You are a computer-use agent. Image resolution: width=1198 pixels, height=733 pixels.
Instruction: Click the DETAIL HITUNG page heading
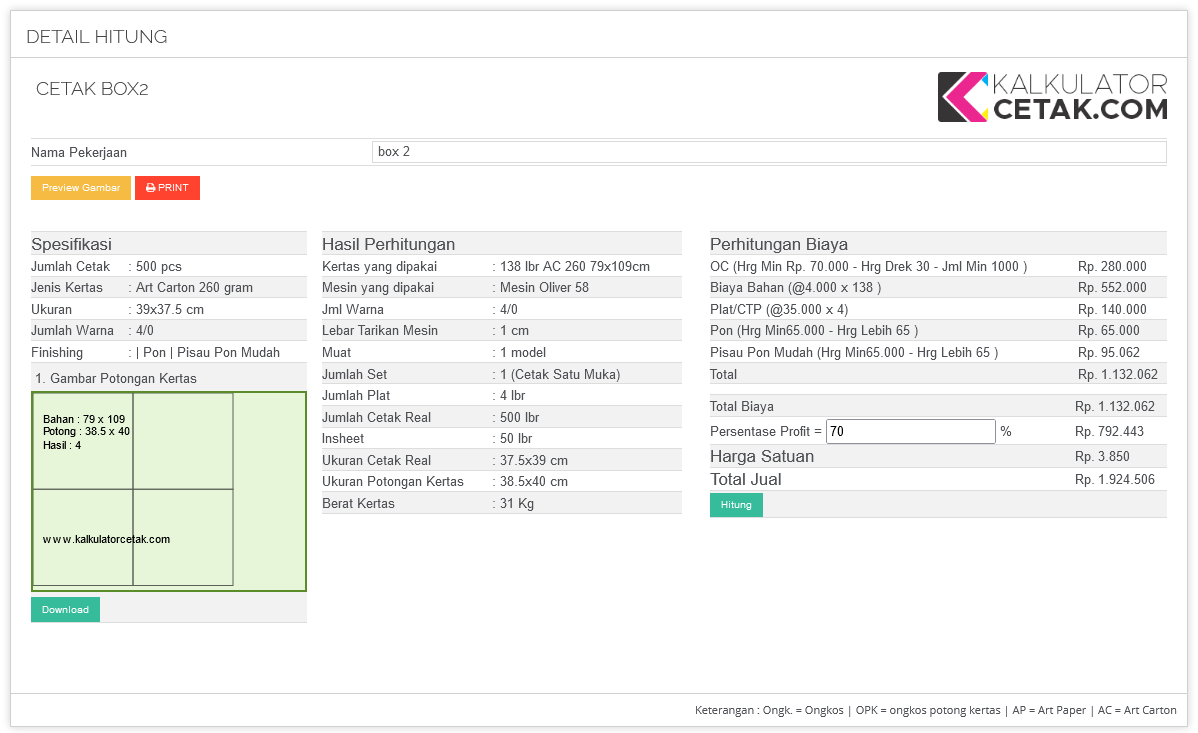point(97,37)
